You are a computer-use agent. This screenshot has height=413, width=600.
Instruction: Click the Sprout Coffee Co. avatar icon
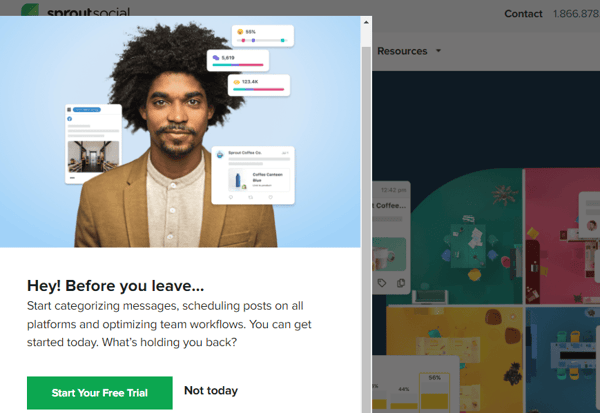coord(220,154)
